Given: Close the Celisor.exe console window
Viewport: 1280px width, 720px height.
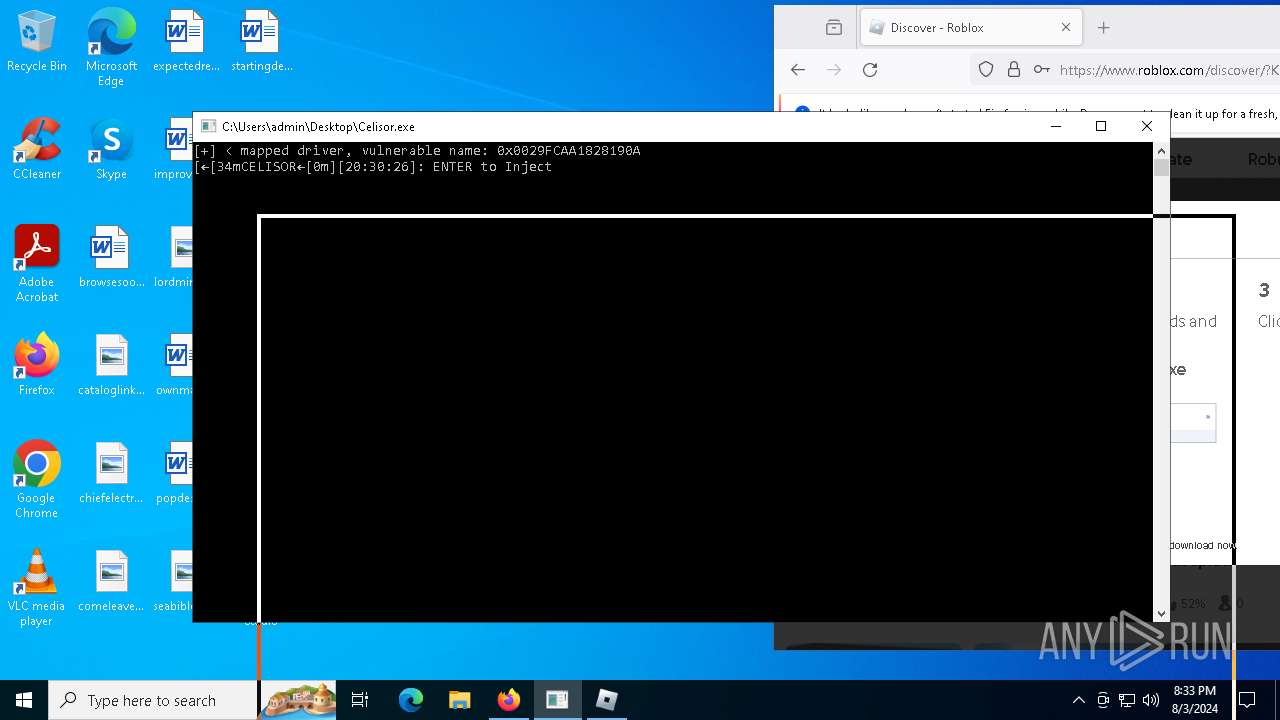Looking at the screenshot, I should pyautogui.click(x=1147, y=126).
